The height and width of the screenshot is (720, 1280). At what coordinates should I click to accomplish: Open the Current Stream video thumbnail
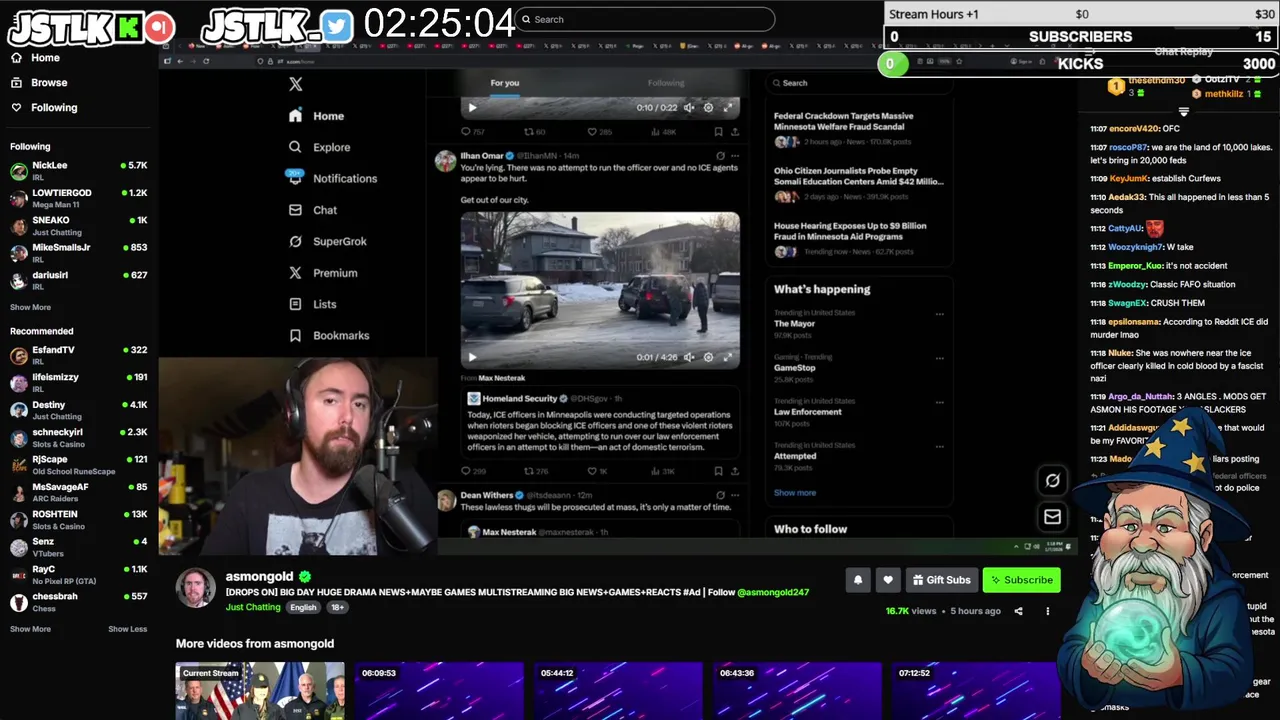pyautogui.click(x=260, y=690)
